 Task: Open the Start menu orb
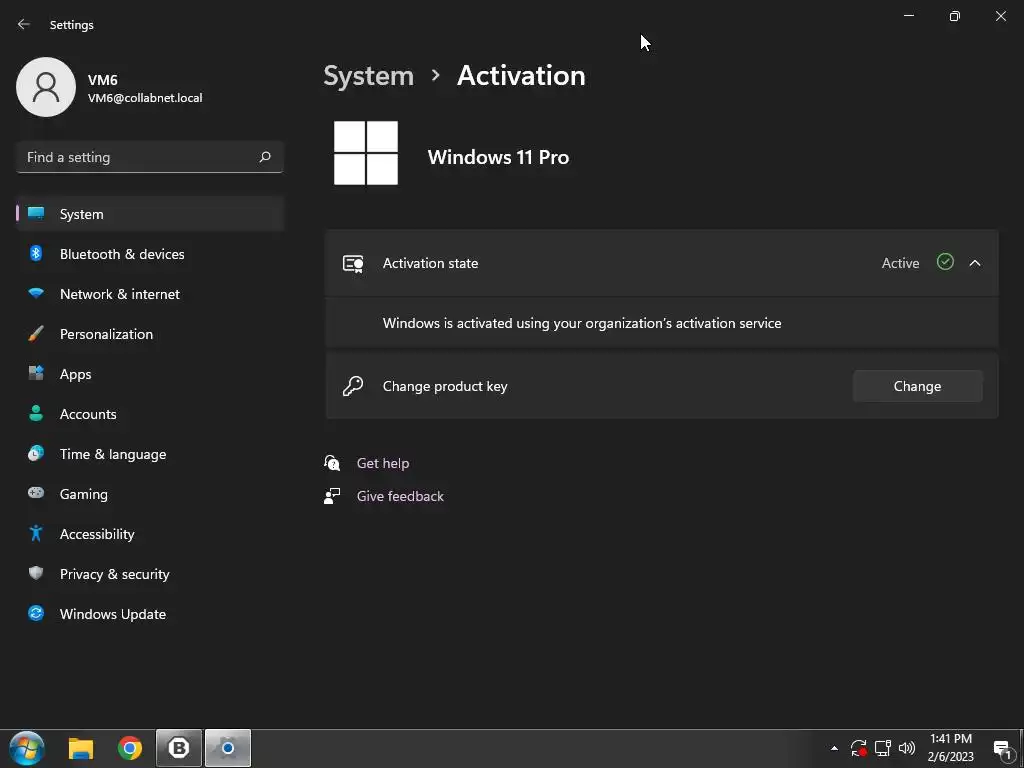coord(27,748)
